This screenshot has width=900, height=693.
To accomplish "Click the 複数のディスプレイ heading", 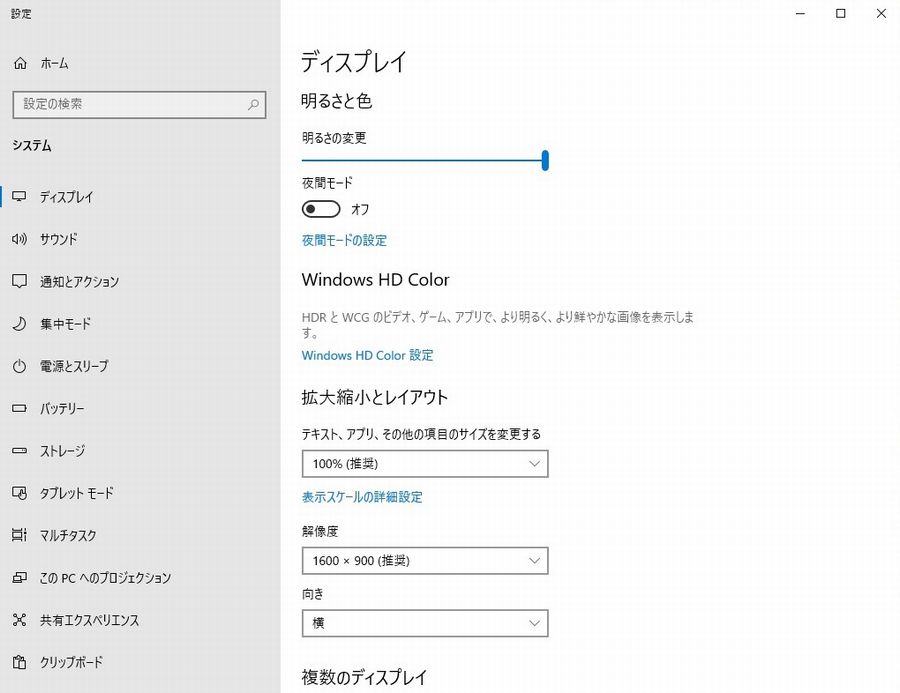I will (364, 677).
